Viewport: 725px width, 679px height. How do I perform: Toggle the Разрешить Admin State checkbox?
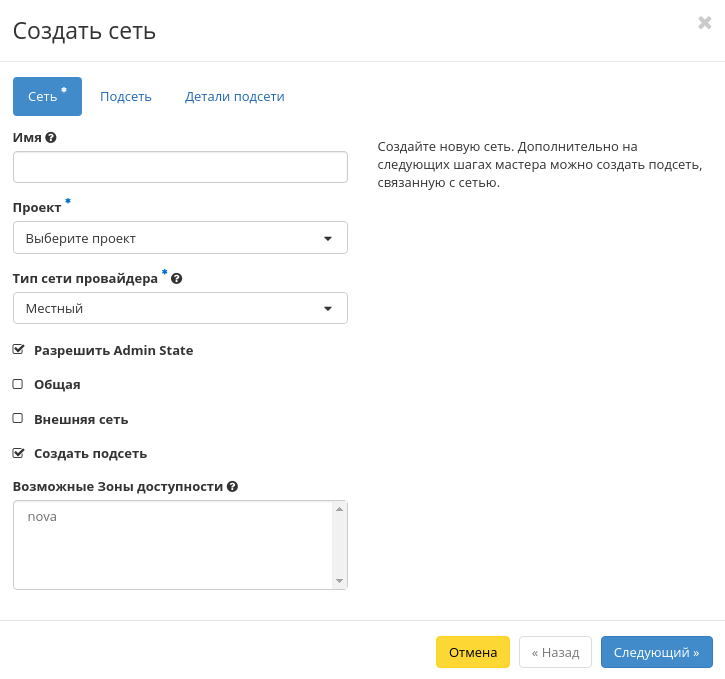[18, 350]
